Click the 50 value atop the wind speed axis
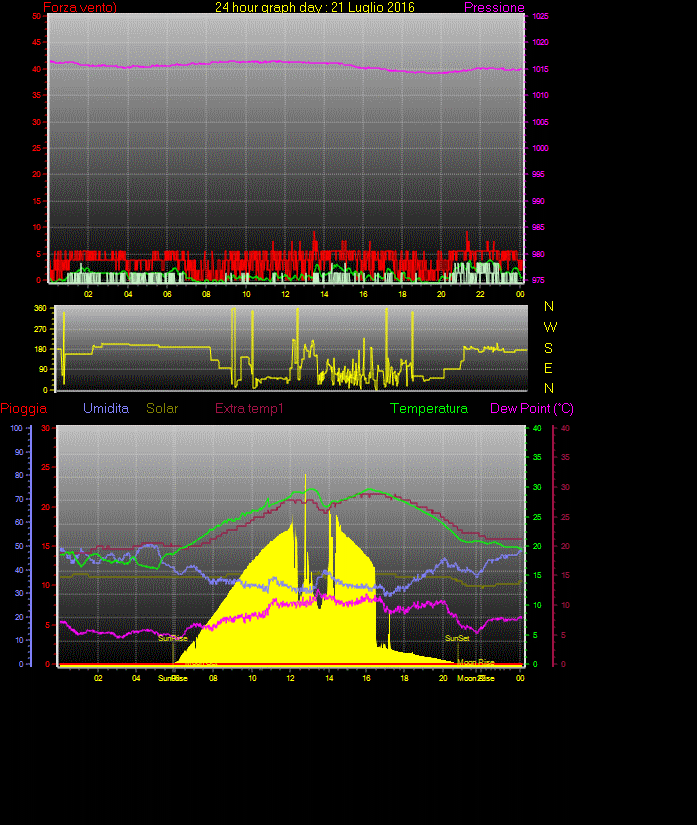This screenshot has width=697, height=825. point(37,17)
